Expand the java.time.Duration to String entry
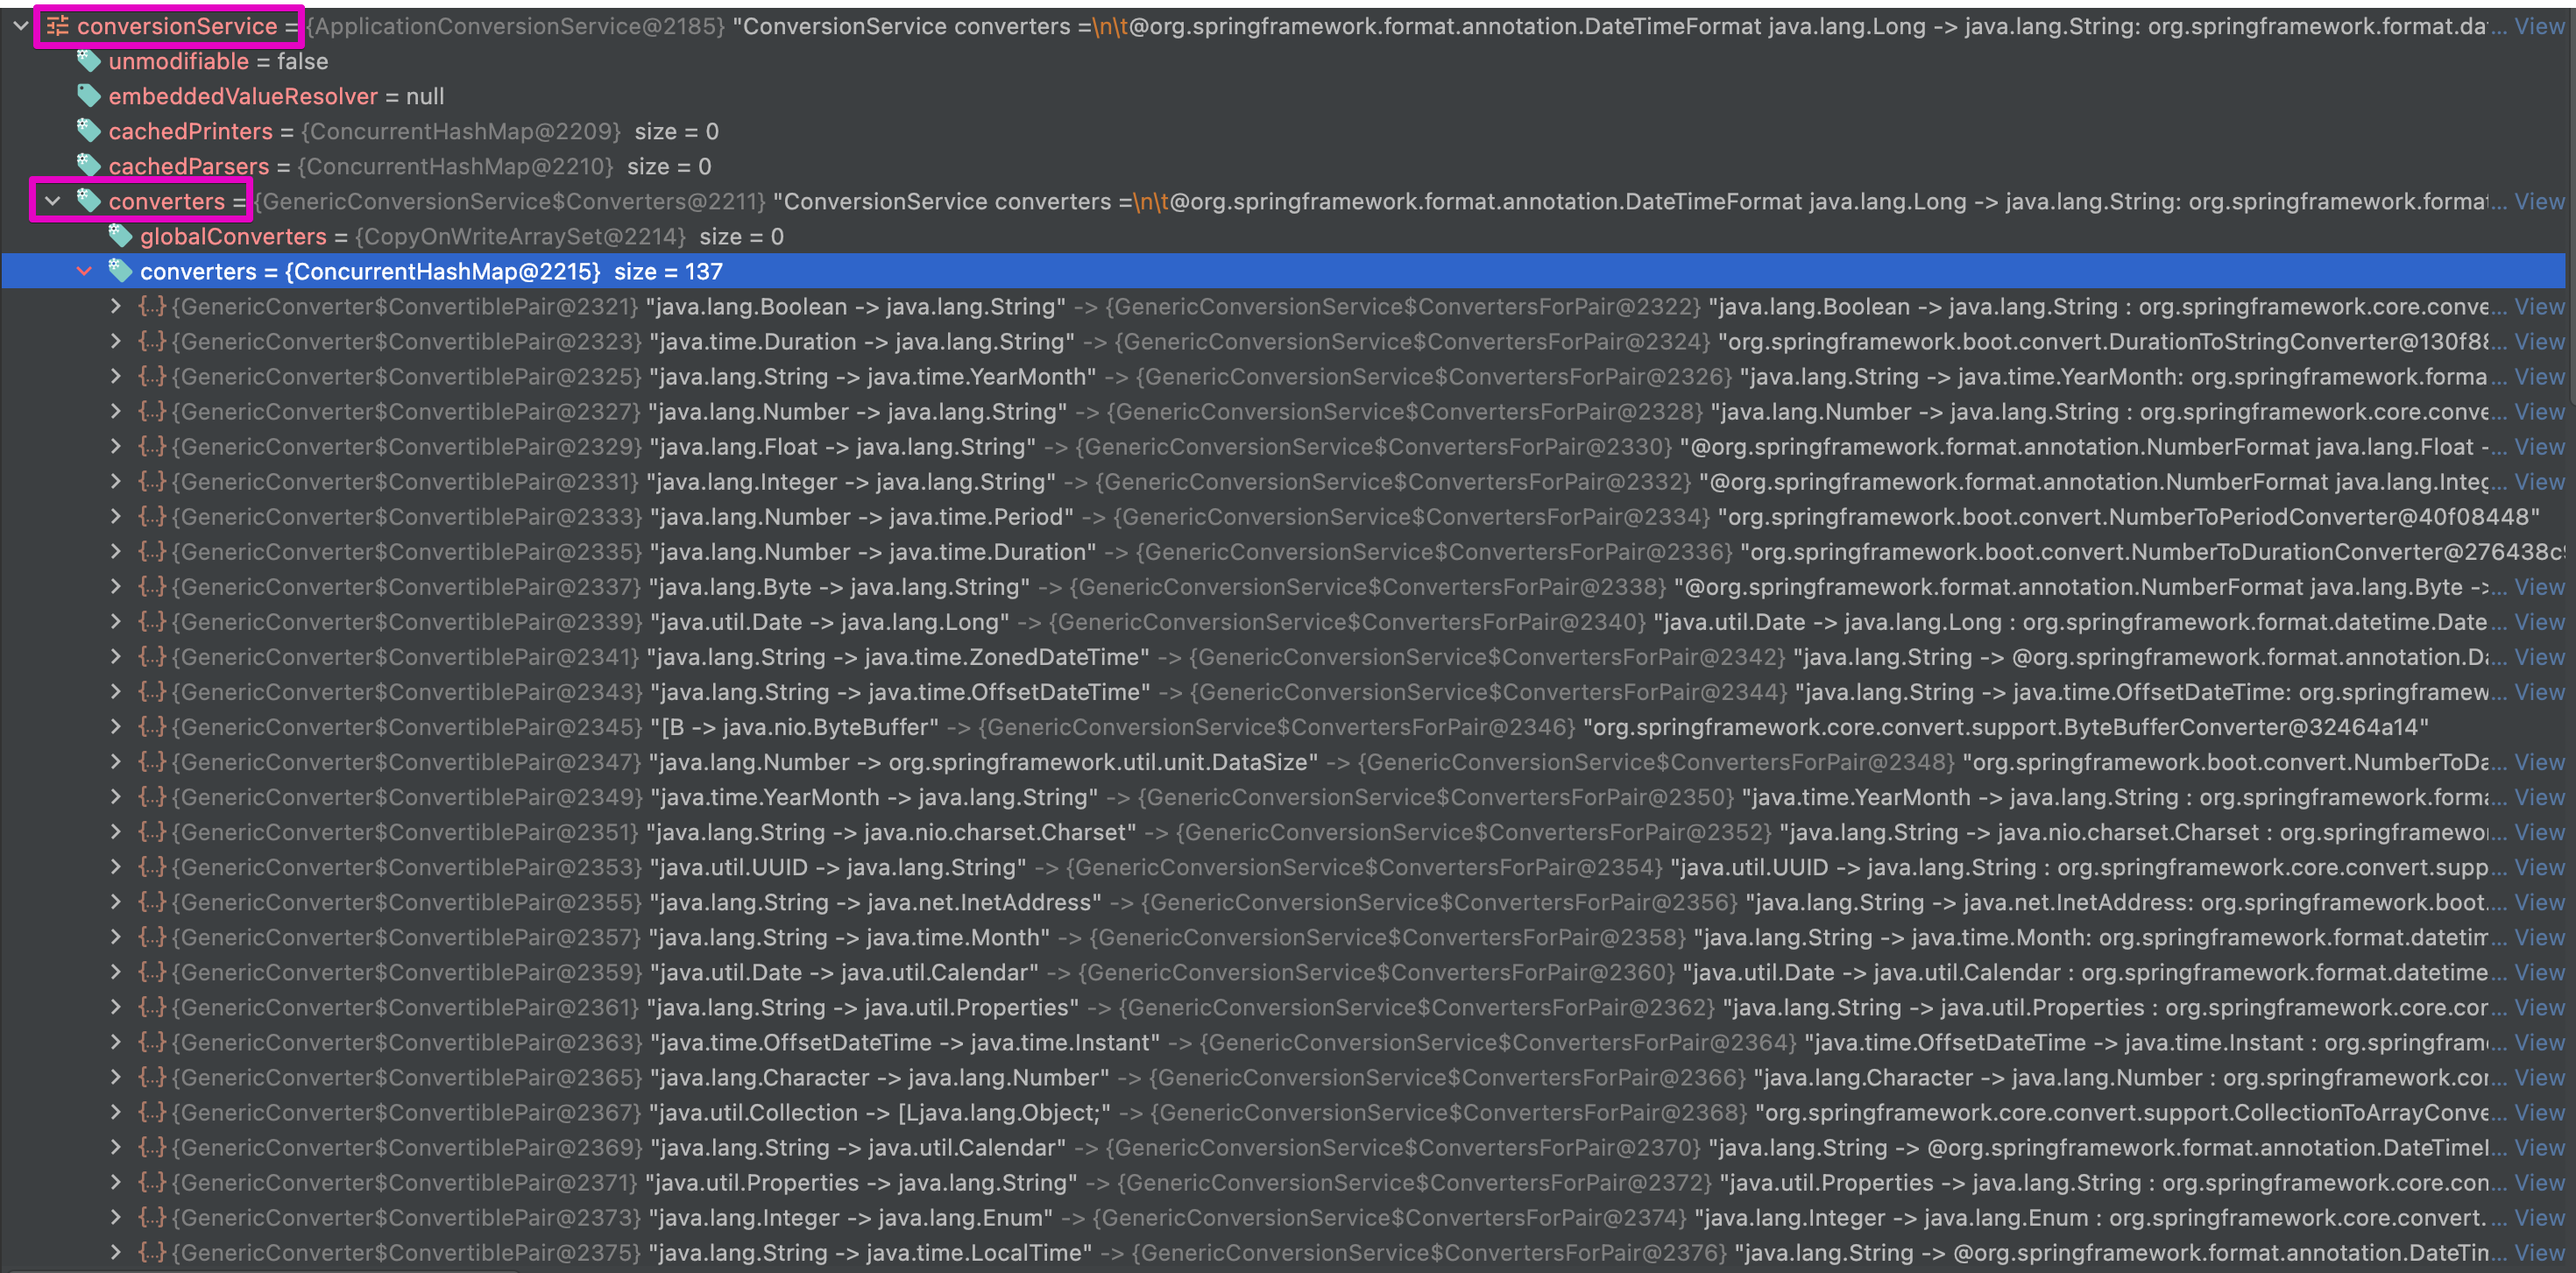Image resolution: width=2576 pixels, height=1273 pixels. (x=116, y=341)
